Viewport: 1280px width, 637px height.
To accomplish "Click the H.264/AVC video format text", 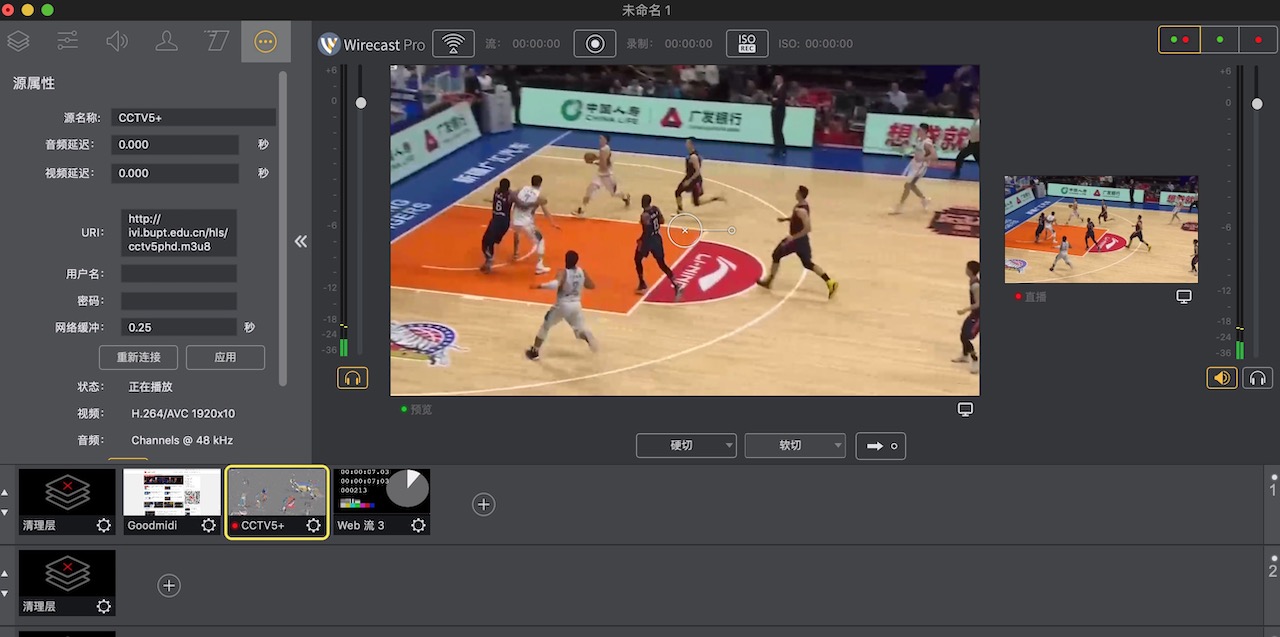I will [x=183, y=413].
